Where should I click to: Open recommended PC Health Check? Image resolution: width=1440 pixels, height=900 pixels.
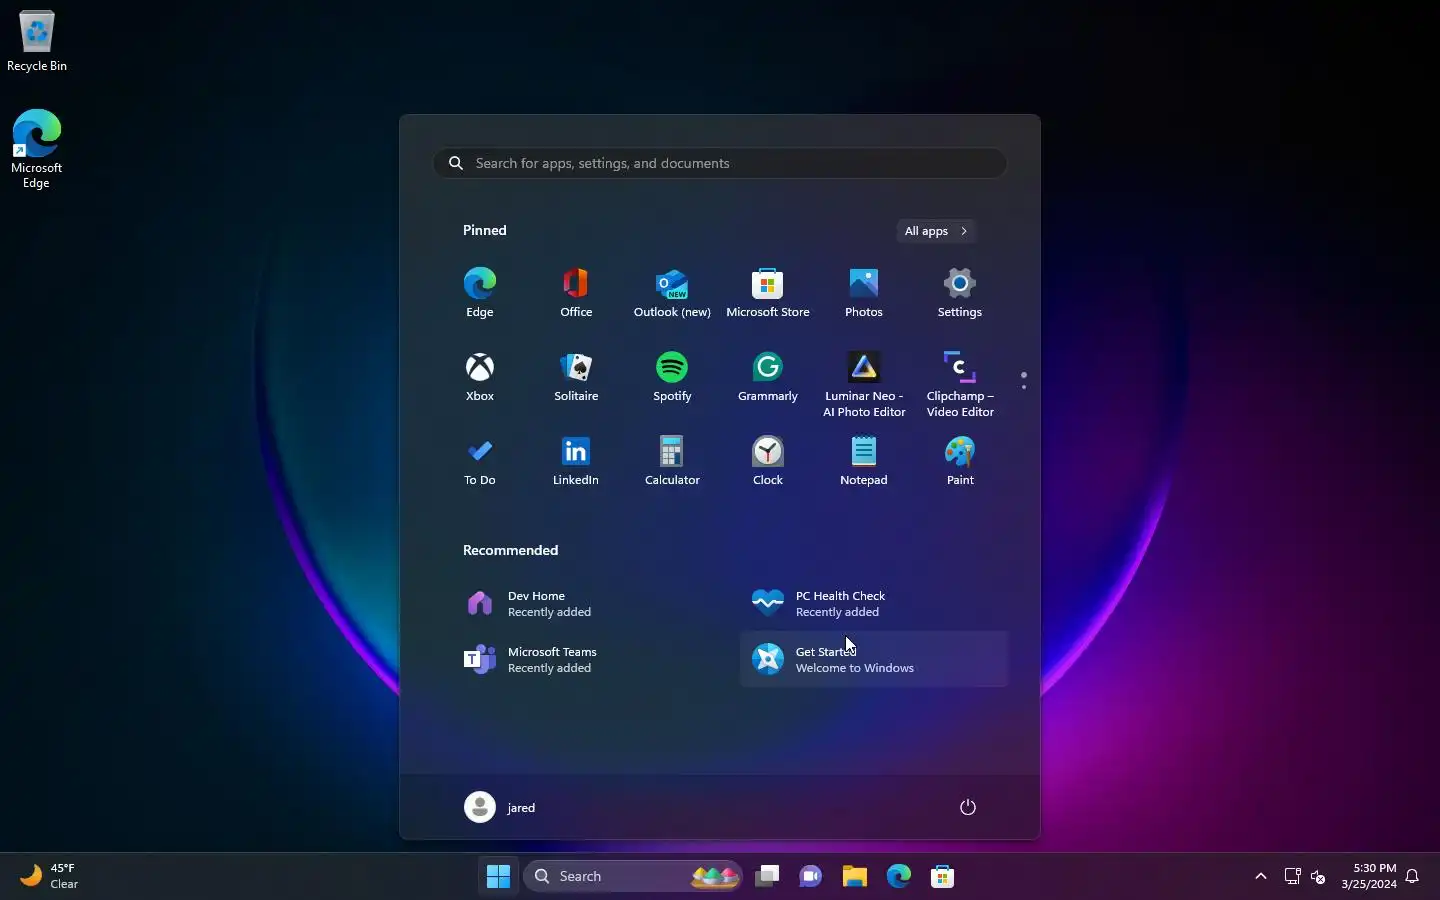874,604
